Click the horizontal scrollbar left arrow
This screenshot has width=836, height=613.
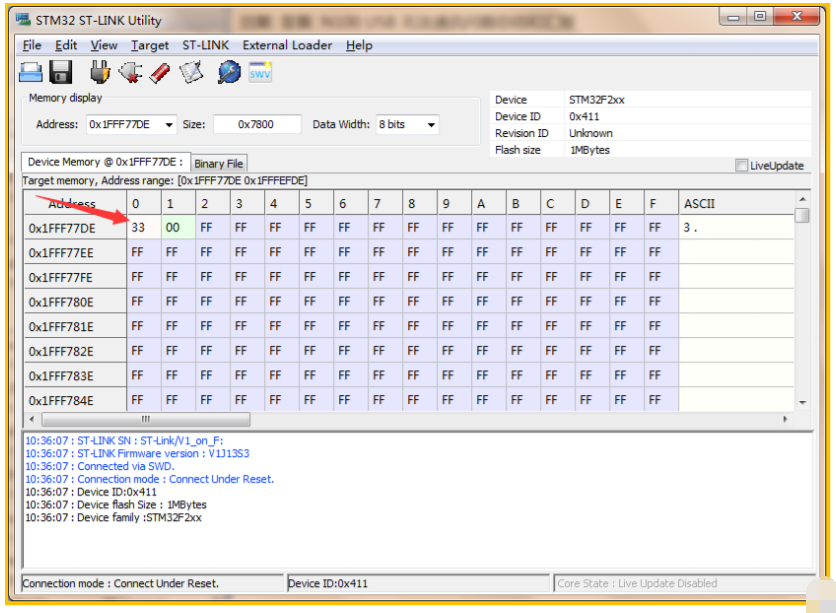point(32,420)
